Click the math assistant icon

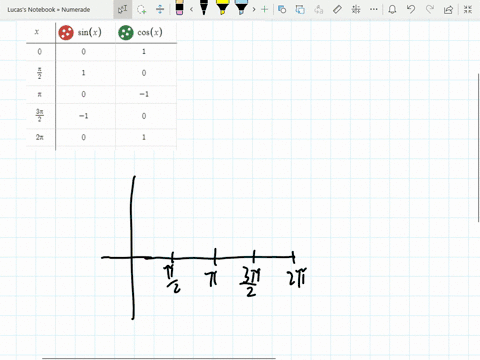coord(356,9)
